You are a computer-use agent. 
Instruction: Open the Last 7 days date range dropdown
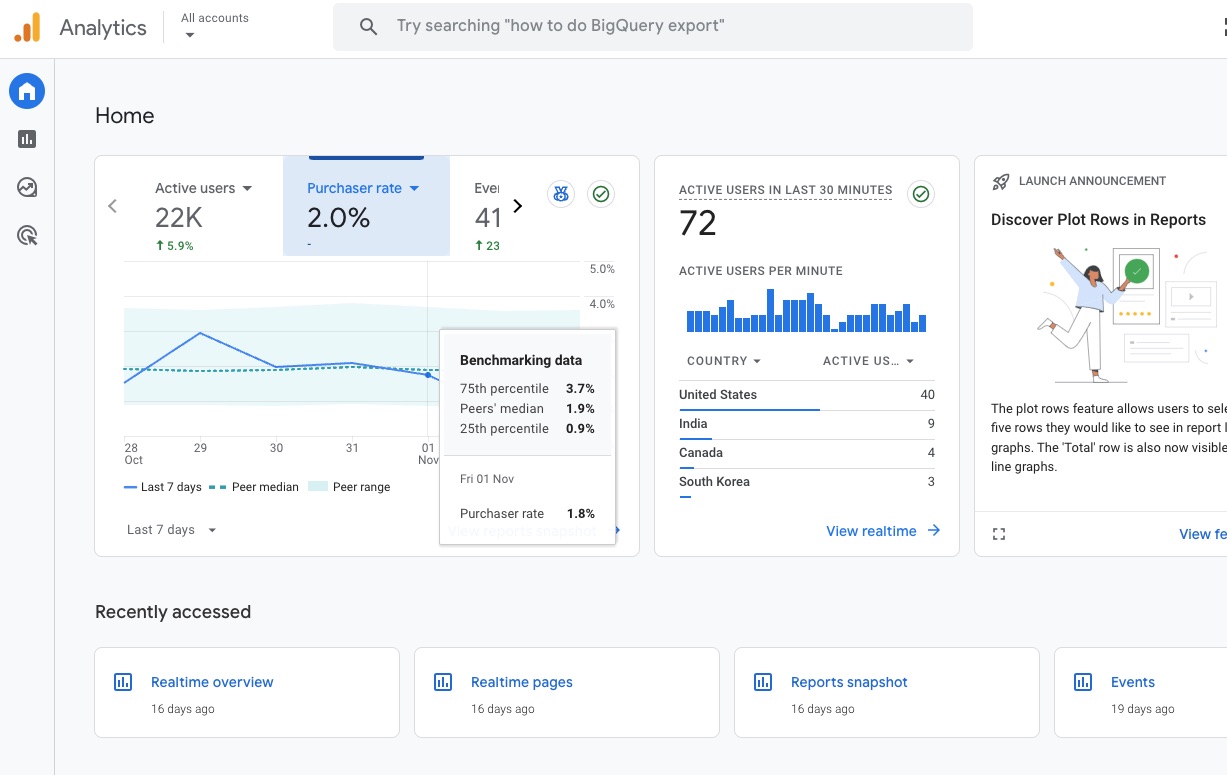172,530
